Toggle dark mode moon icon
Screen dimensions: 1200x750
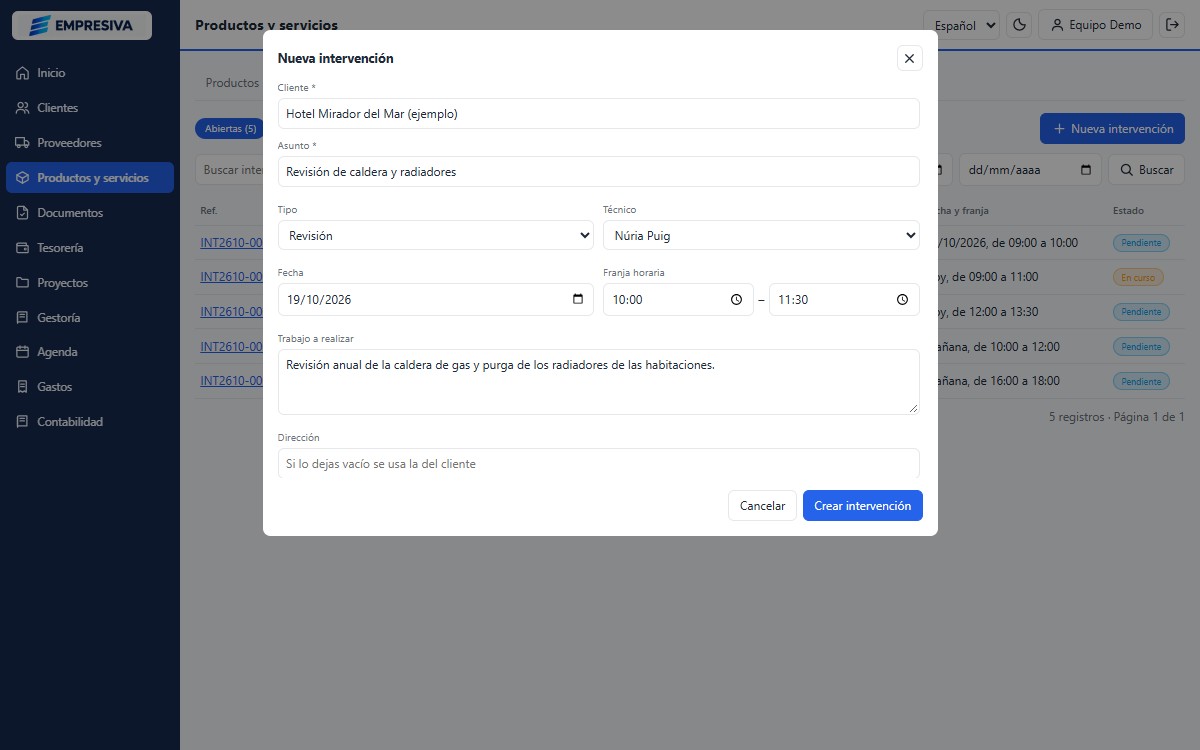[1019, 25]
